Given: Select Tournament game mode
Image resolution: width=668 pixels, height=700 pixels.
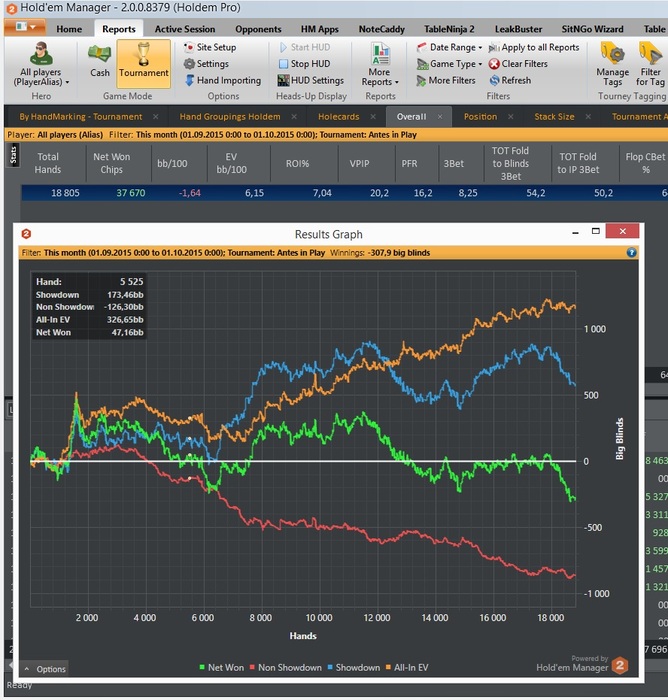Looking at the screenshot, I should pos(143,63).
